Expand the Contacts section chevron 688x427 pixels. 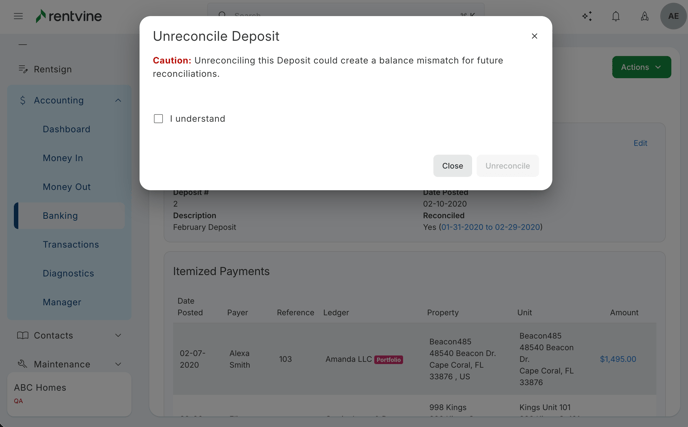118,335
